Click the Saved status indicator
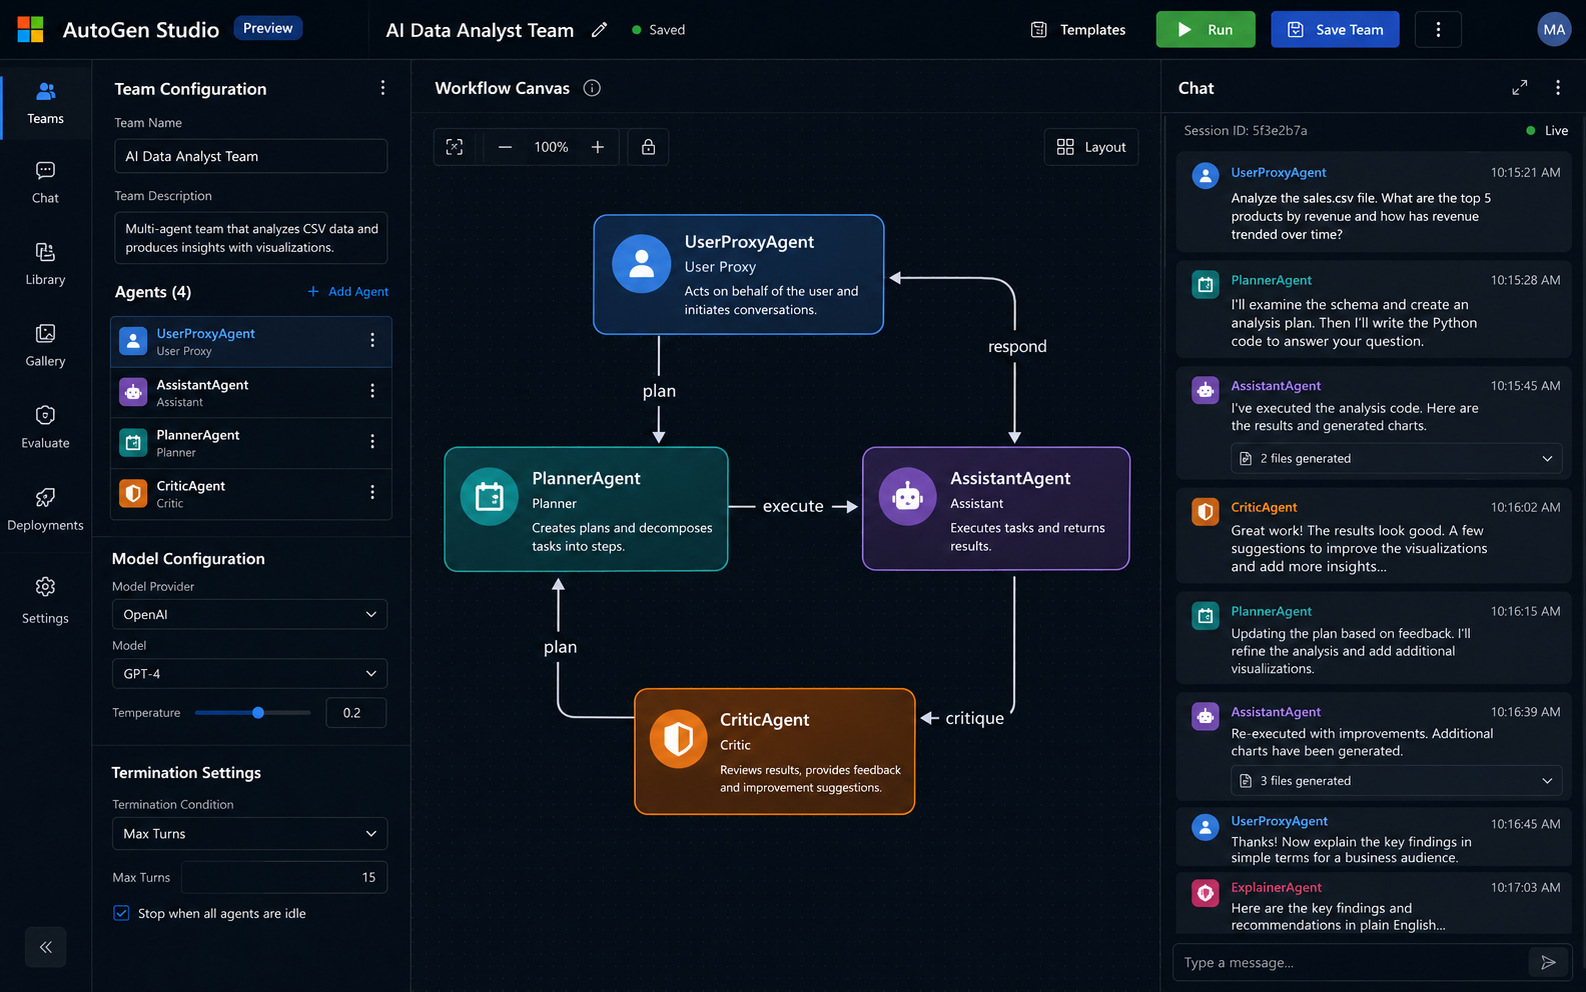 pos(658,30)
